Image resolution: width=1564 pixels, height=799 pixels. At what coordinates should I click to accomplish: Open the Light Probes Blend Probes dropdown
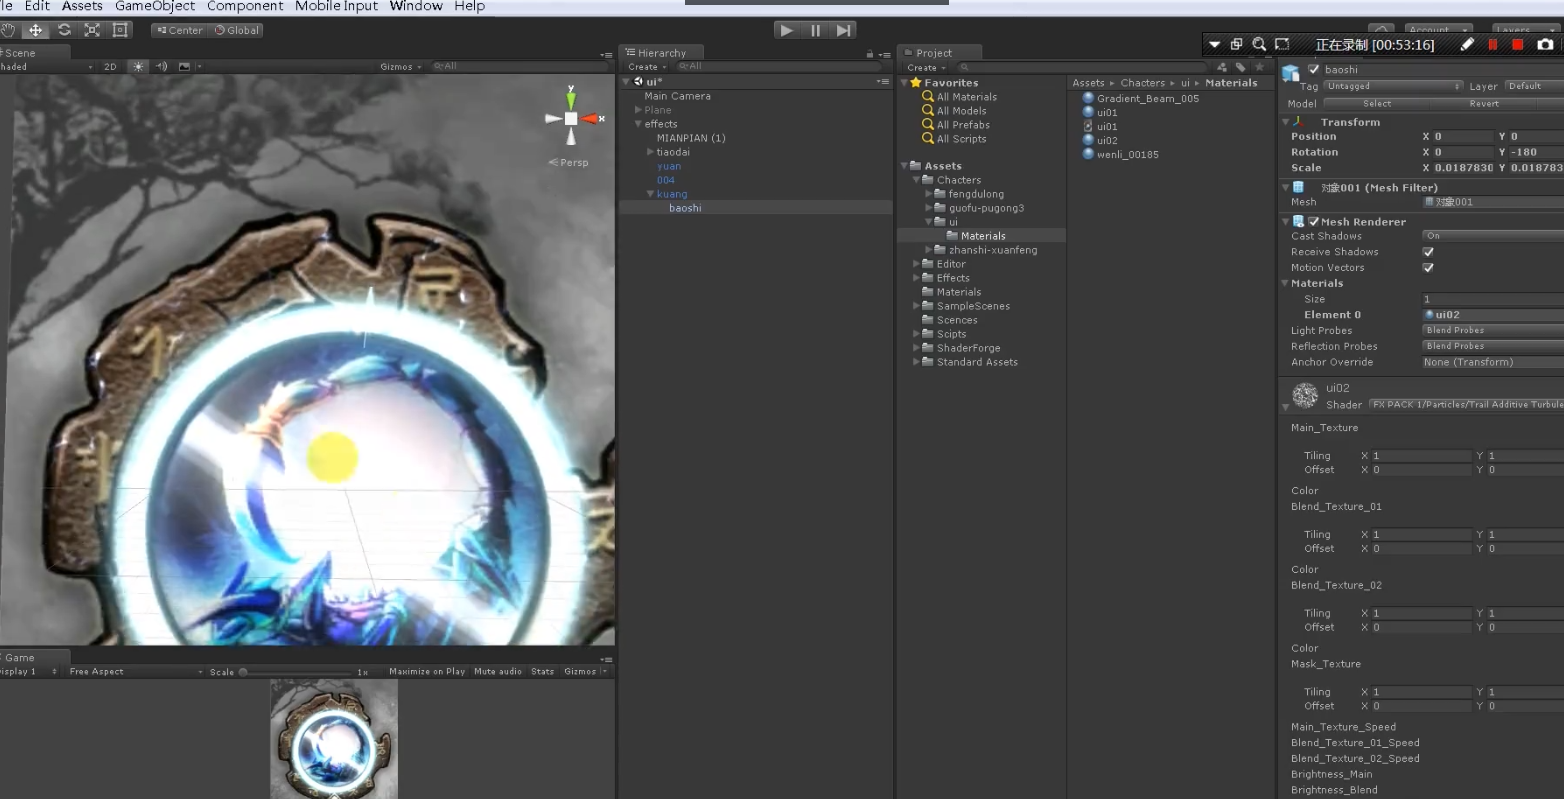tap(1493, 330)
